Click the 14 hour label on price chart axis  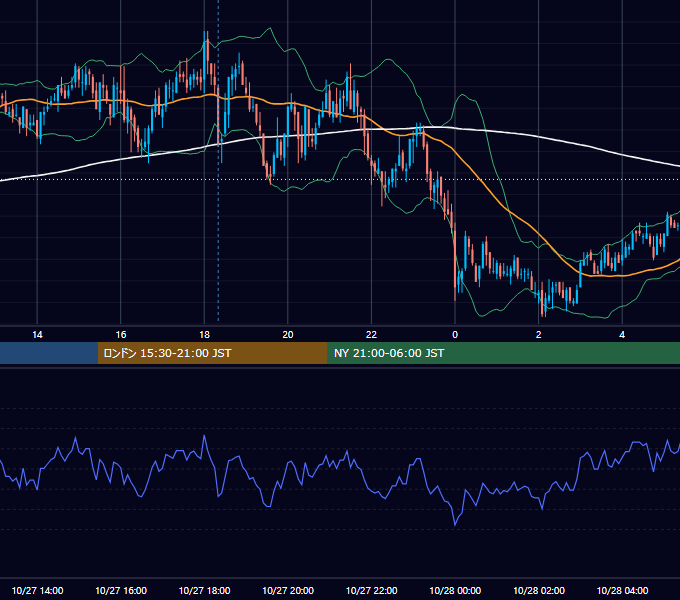(x=37, y=335)
